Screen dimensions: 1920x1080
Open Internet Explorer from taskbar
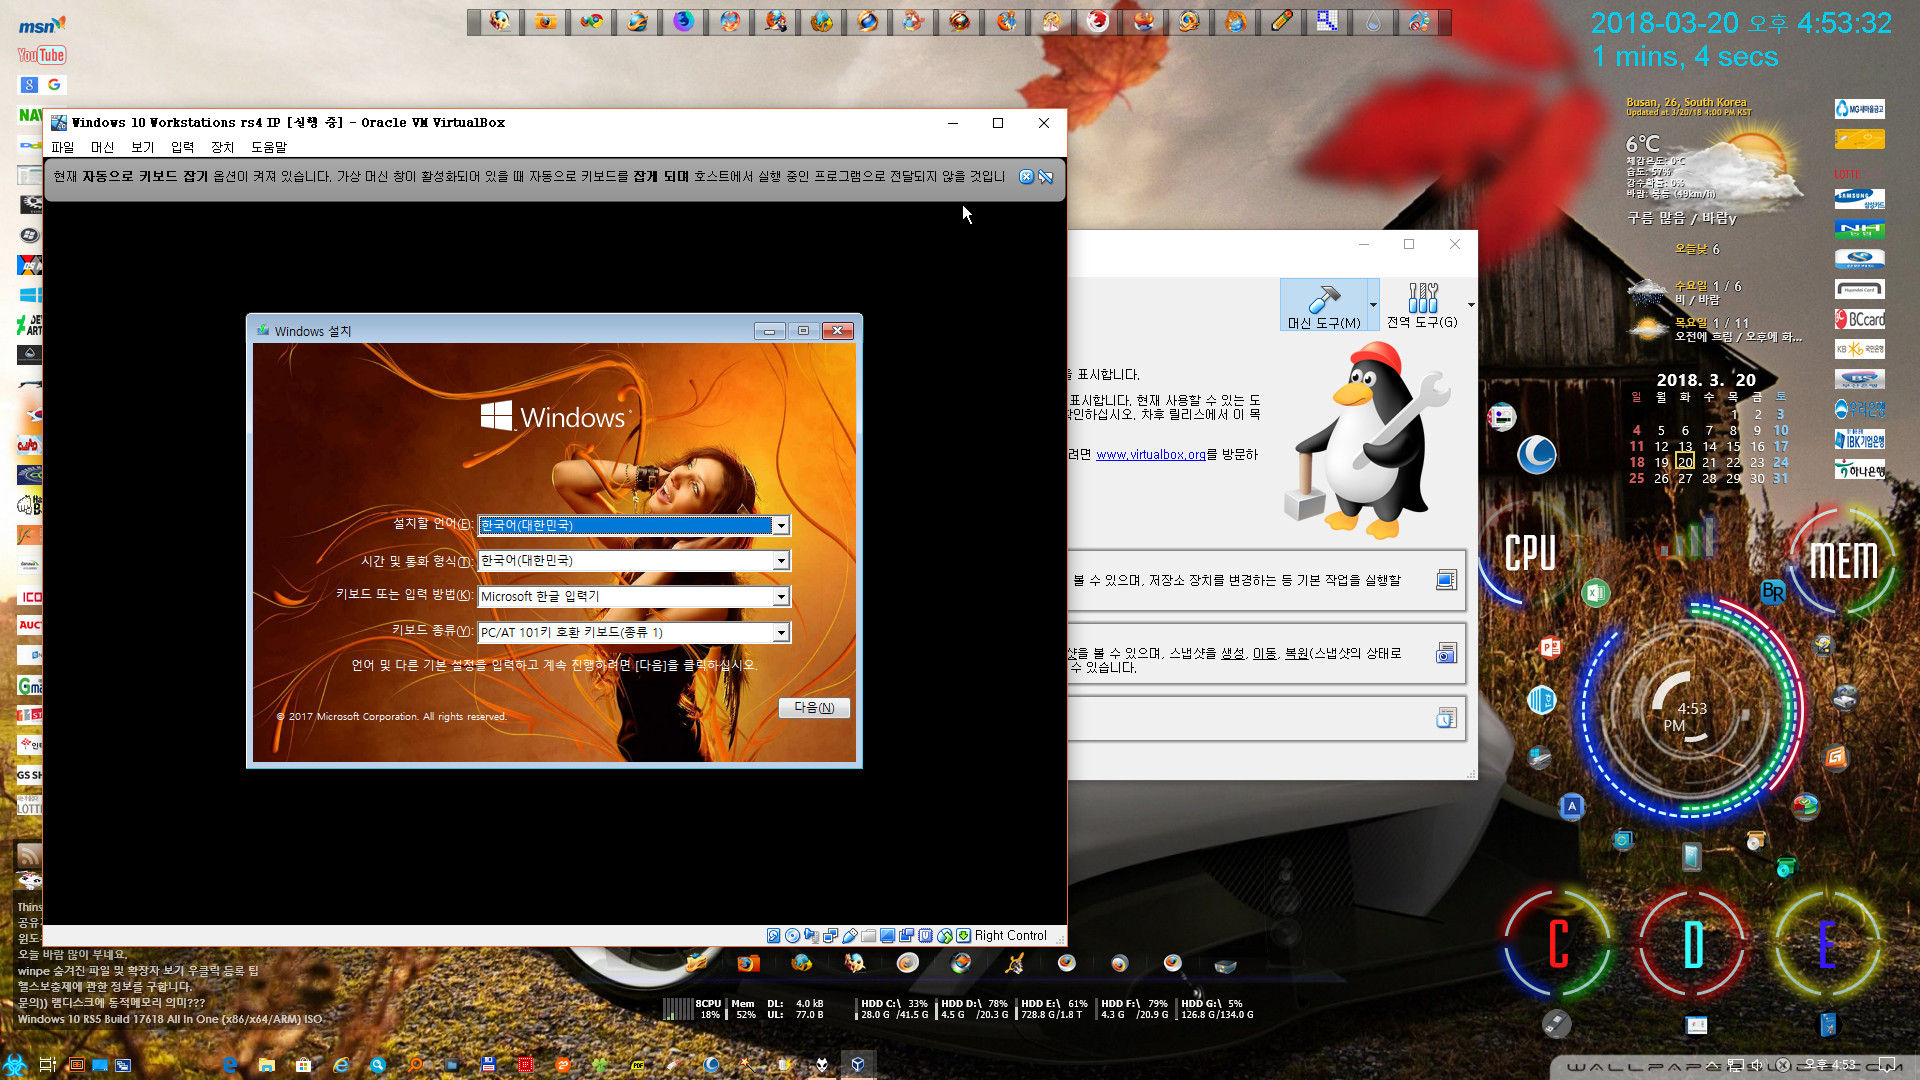[x=341, y=1065]
